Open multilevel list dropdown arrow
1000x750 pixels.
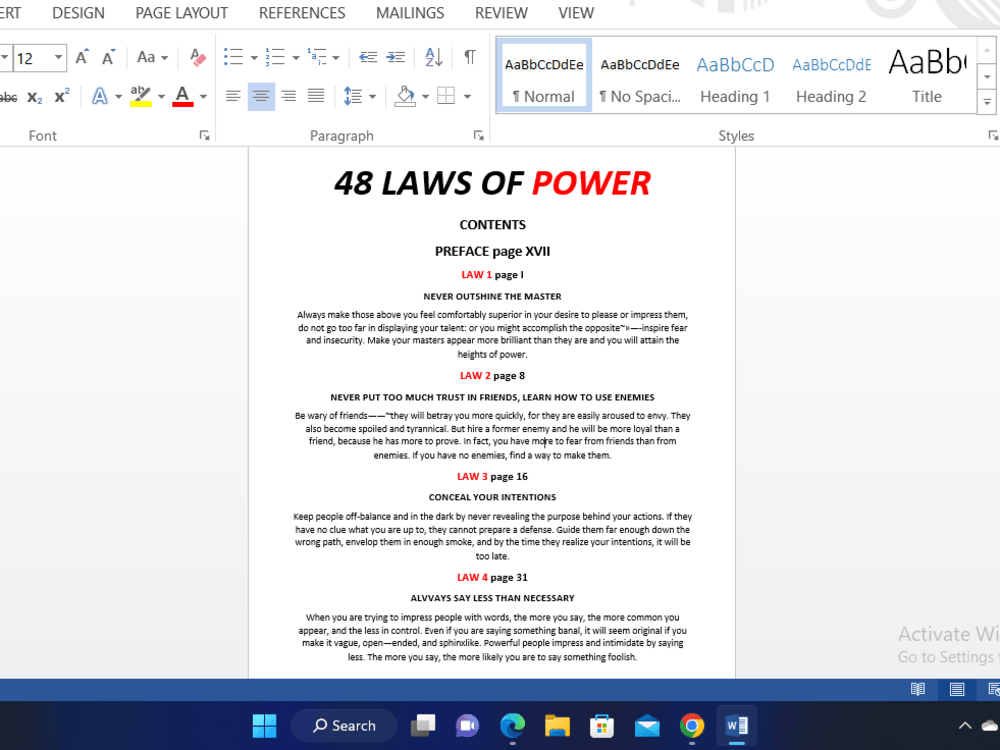(x=336, y=58)
